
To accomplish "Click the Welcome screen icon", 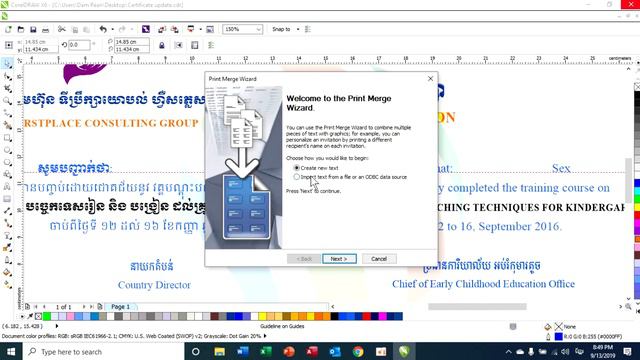I will pos(210,29).
